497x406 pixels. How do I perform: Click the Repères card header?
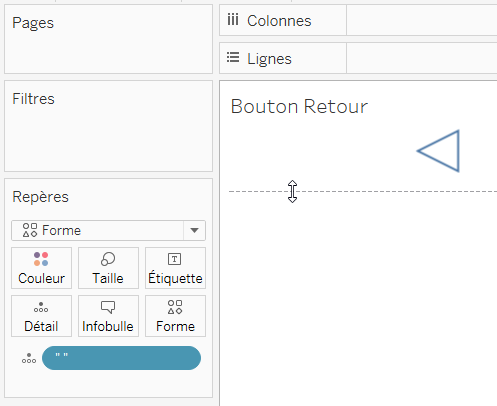pyautogui.click(x=40, y=197)
